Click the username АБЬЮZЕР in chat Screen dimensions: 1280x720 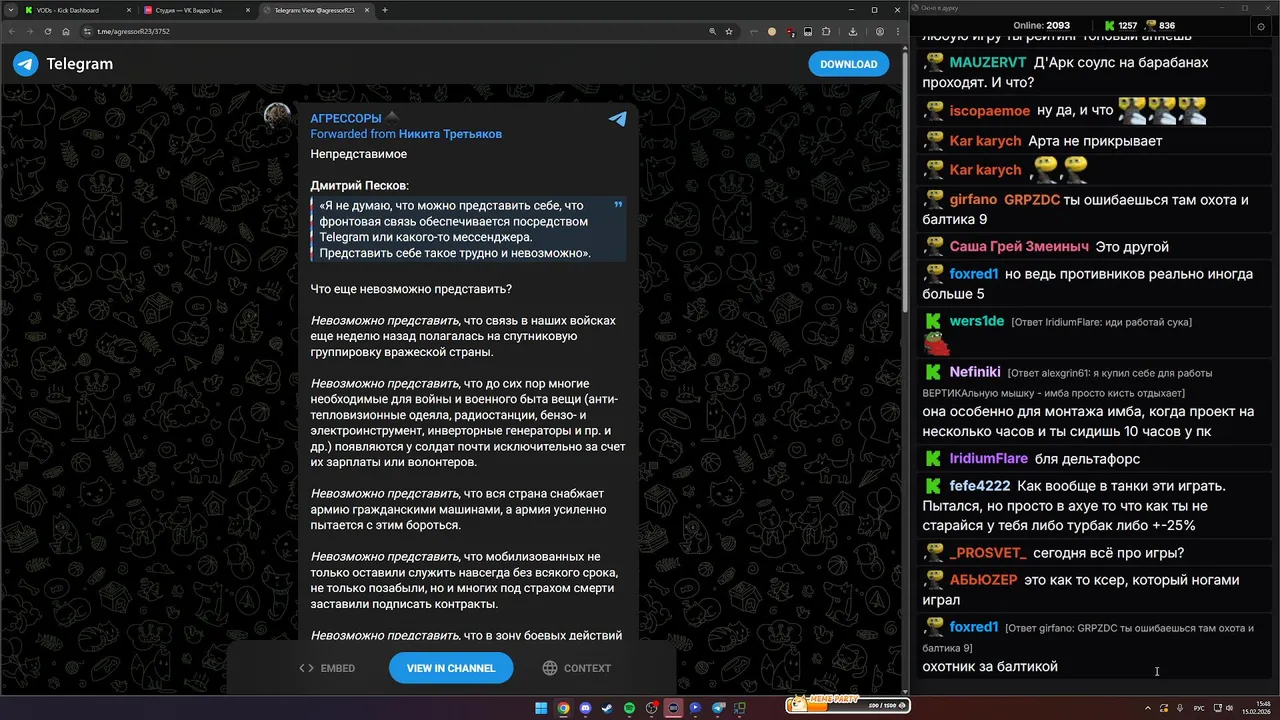pyautogui.click(x=984, y=579)
